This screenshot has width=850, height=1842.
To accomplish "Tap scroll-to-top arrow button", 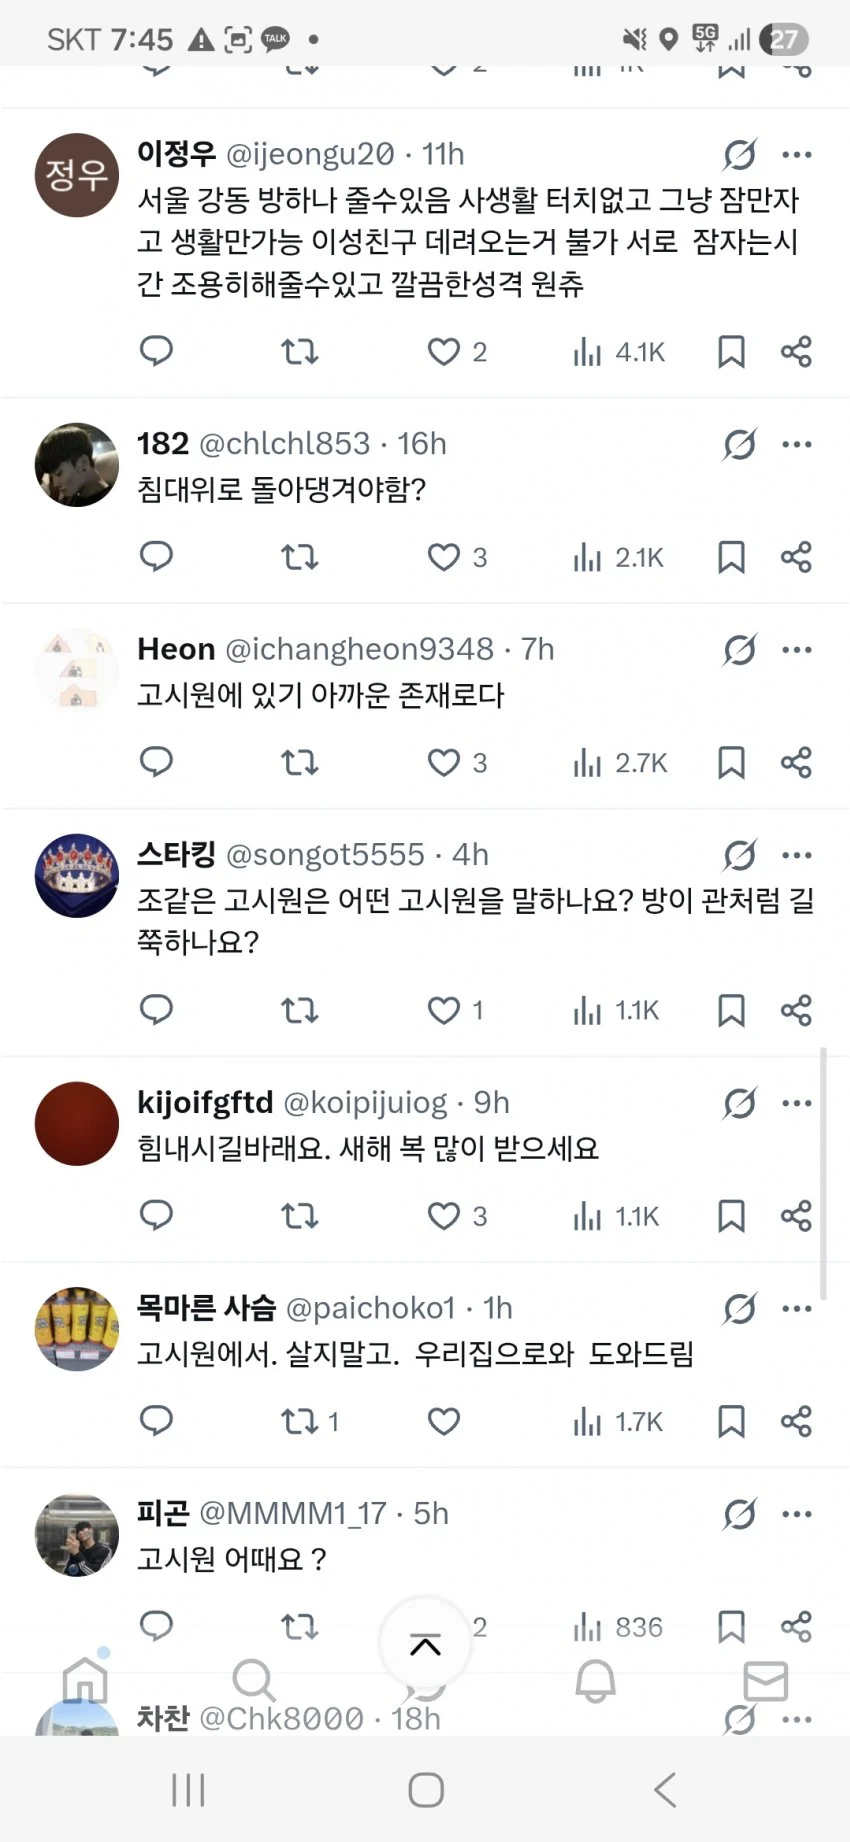I will click(x=425, y=1645).
